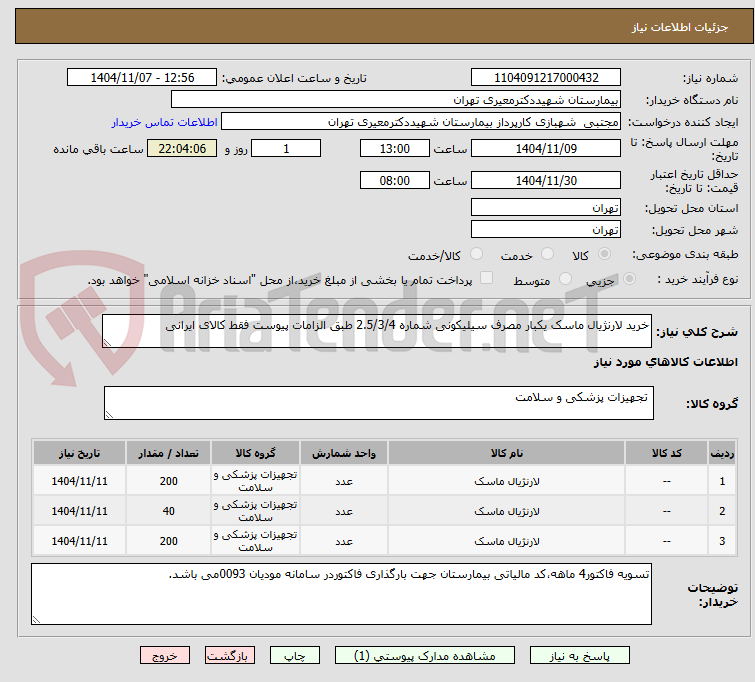The height and width of the screenshot is (682, 755).
Task: Click need date 1404/11/11 in row 2
Action: (79, 511)
